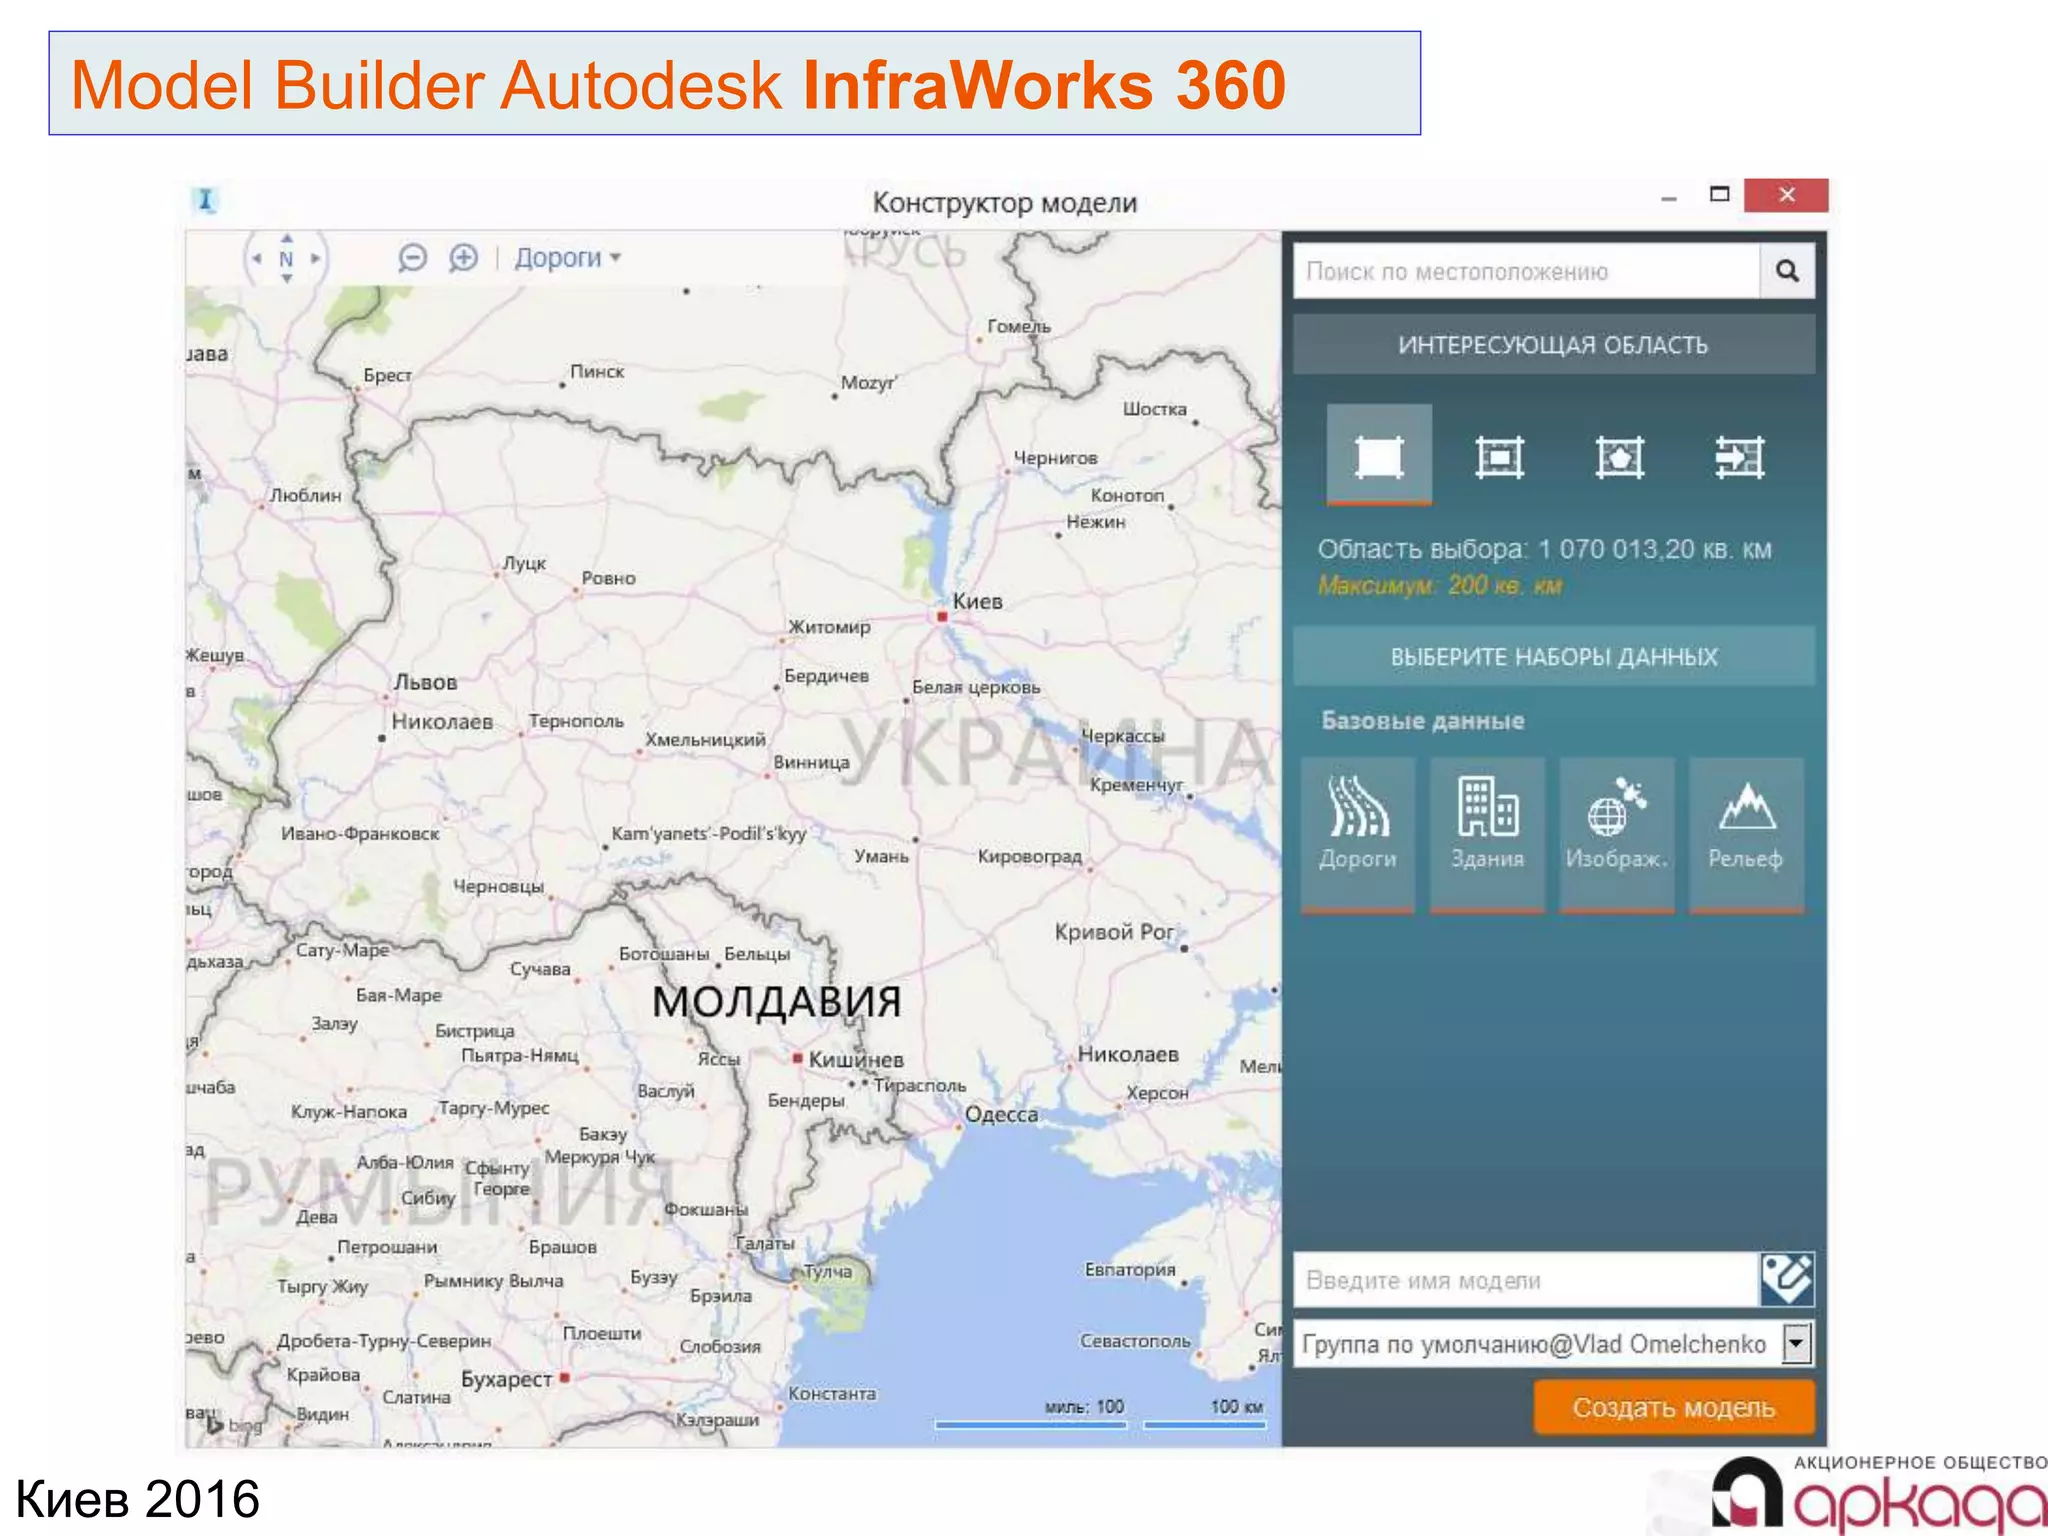Viewport: 2048px width, 1536px height.
Task: Pan the map south with down arrow
Action: 287,279
